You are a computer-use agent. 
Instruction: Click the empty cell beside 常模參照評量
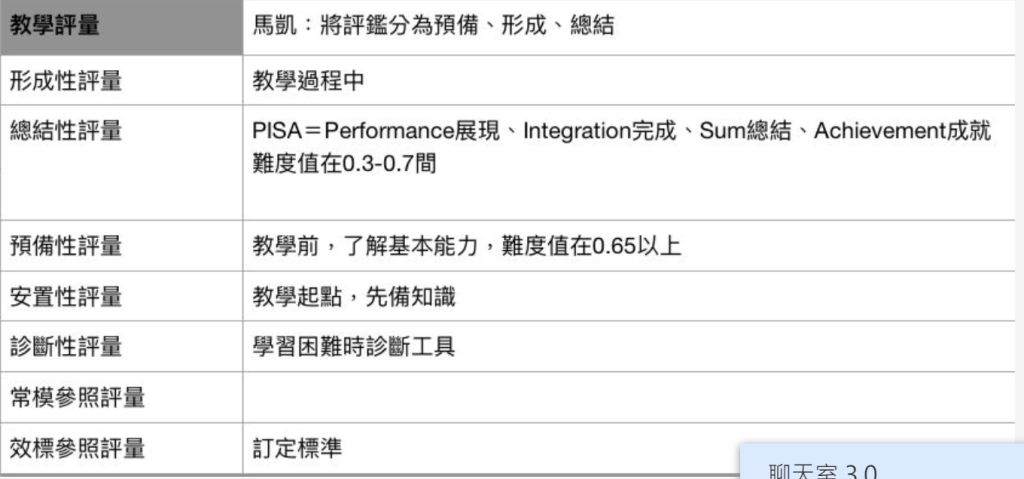click(x=628, y=398)
